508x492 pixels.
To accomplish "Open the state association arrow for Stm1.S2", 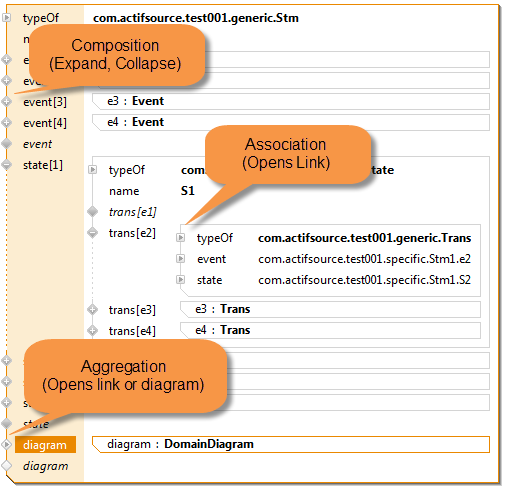I will (180, 280).
